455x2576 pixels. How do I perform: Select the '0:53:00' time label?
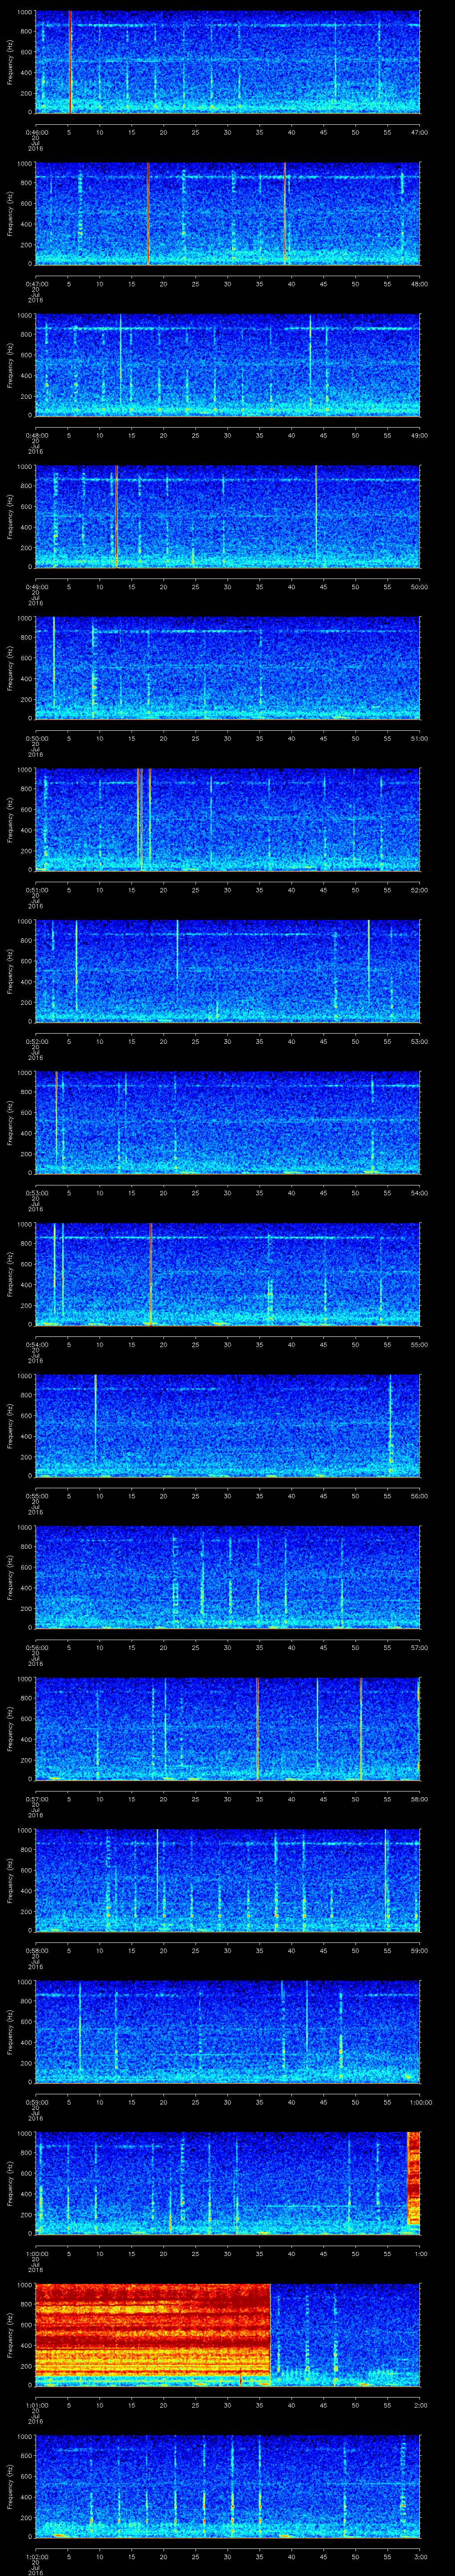tap(36, 1193)
